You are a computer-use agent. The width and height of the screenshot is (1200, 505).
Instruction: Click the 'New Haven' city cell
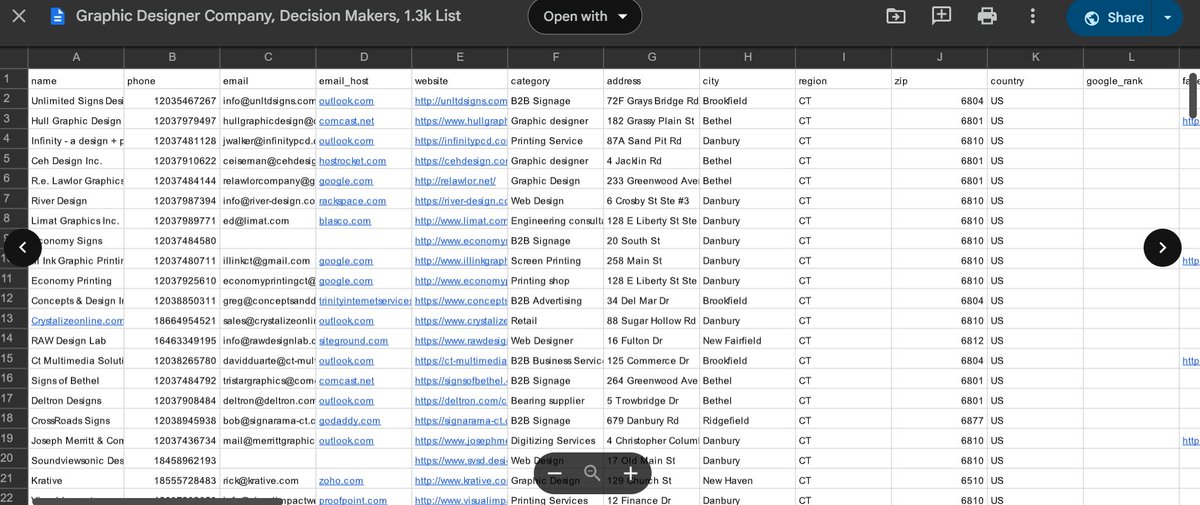(747, 481)
